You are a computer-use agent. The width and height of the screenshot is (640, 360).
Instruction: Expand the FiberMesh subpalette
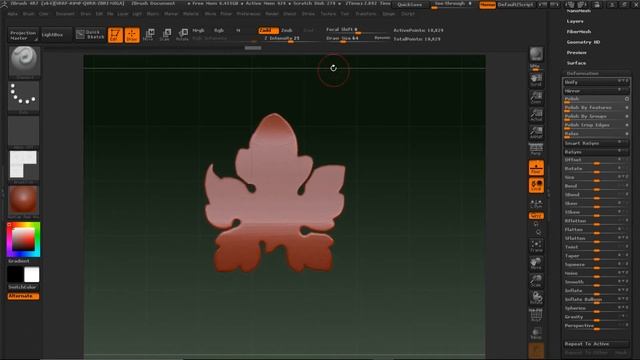click(579, 31)
